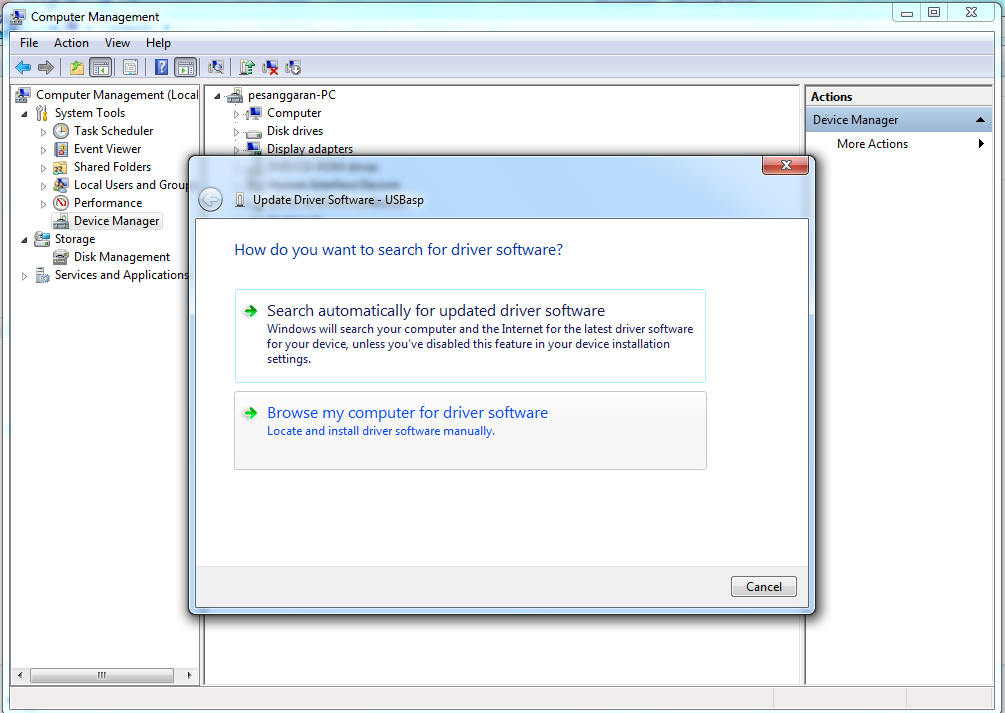
Task: Cancel the driver update wizard
Action: [763, 586]
